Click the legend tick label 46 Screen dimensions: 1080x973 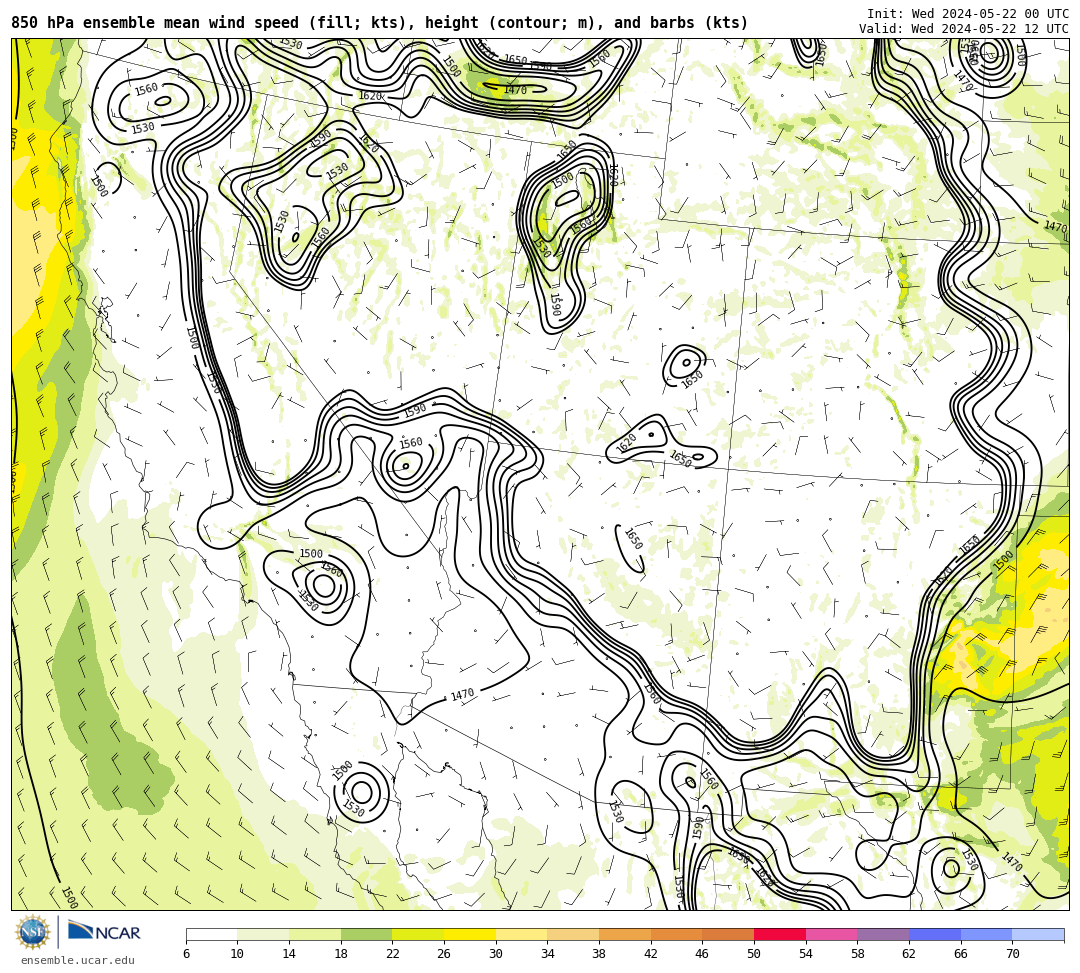click(x=703, y=954)
